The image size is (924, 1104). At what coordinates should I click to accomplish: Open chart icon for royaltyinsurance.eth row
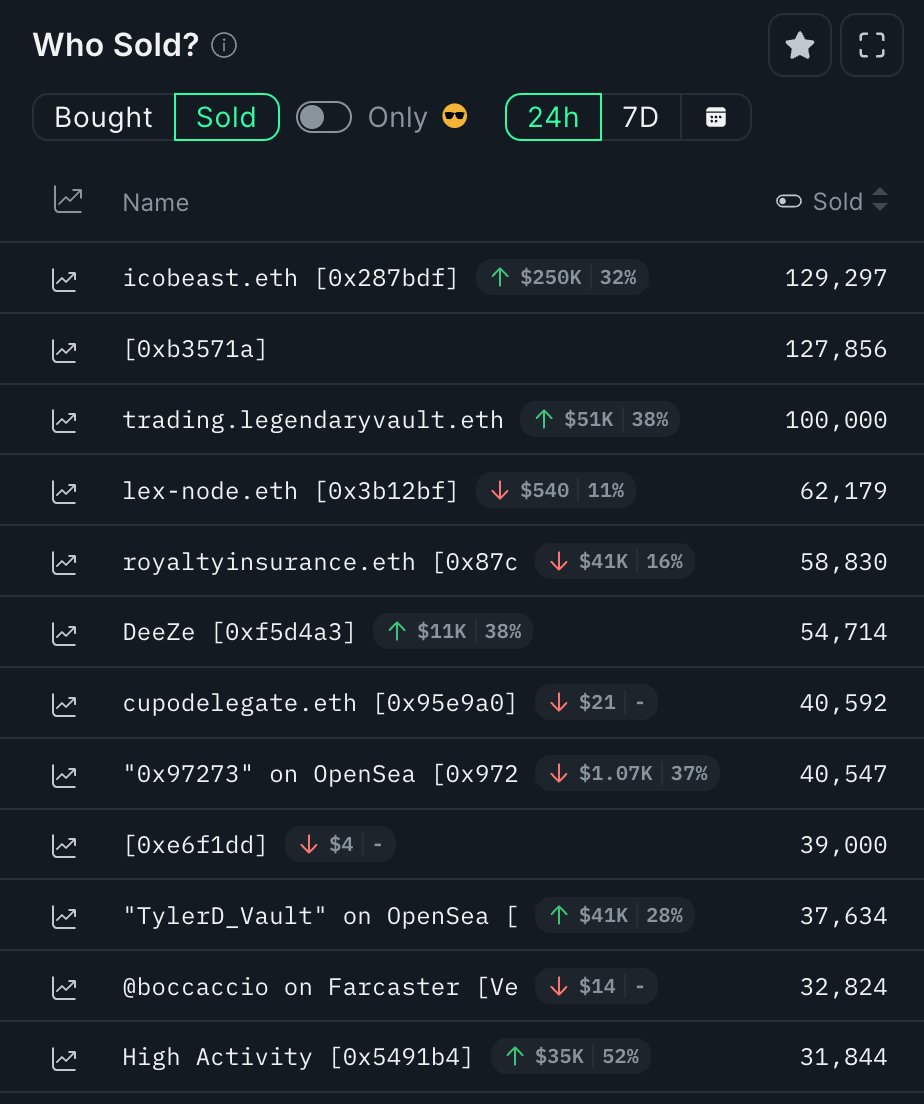coord(64,563)
